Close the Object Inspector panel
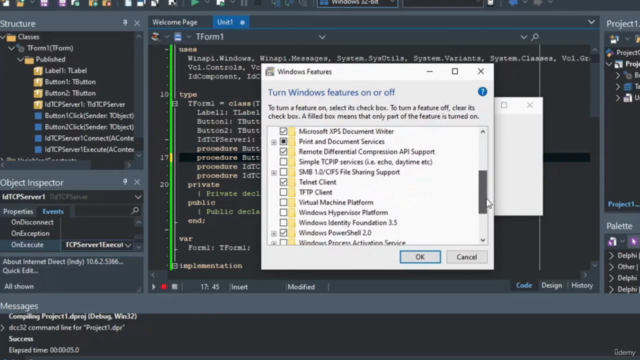The height and width of the screenshot is (360, 640). [x=137, y=182]
